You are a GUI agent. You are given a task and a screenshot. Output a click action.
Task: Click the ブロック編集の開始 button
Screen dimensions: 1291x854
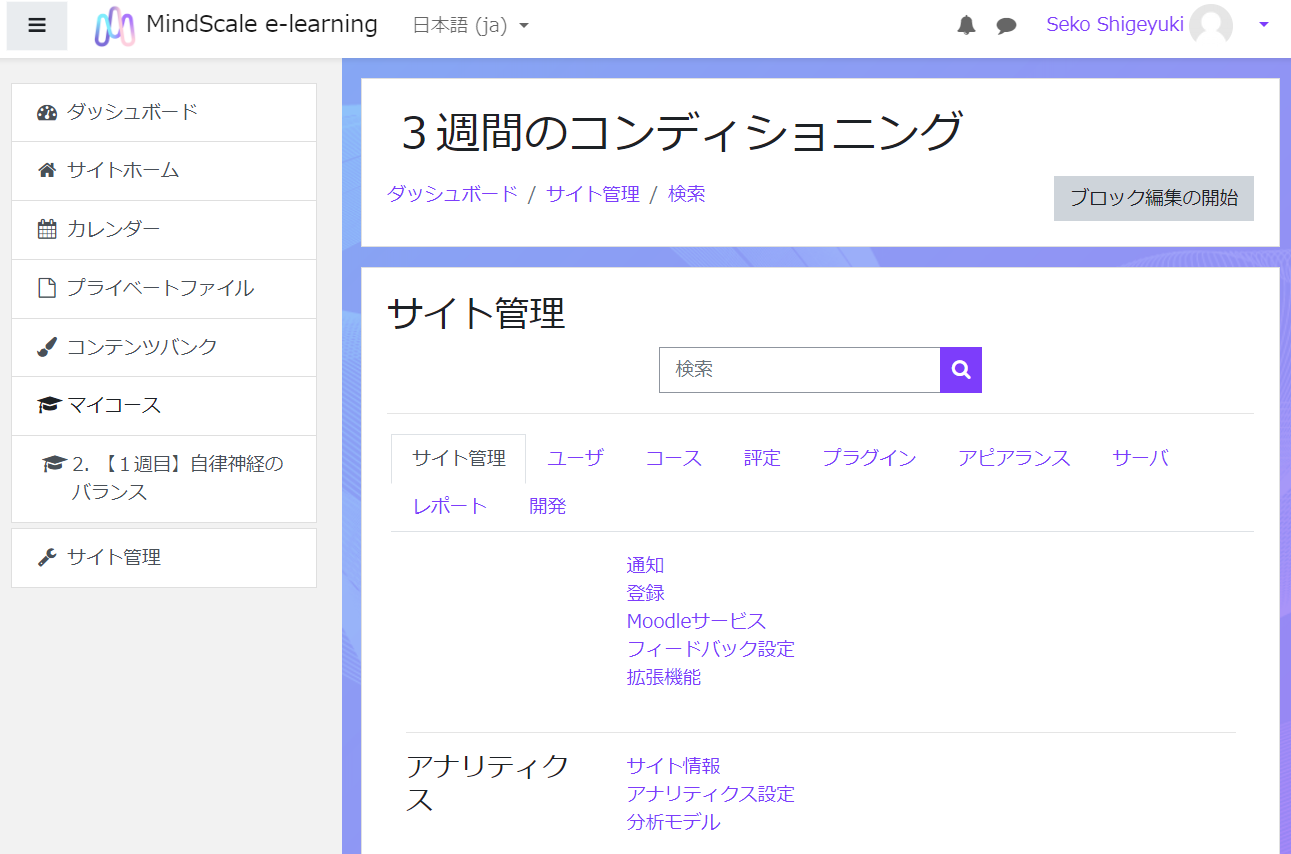(1154, 198)
